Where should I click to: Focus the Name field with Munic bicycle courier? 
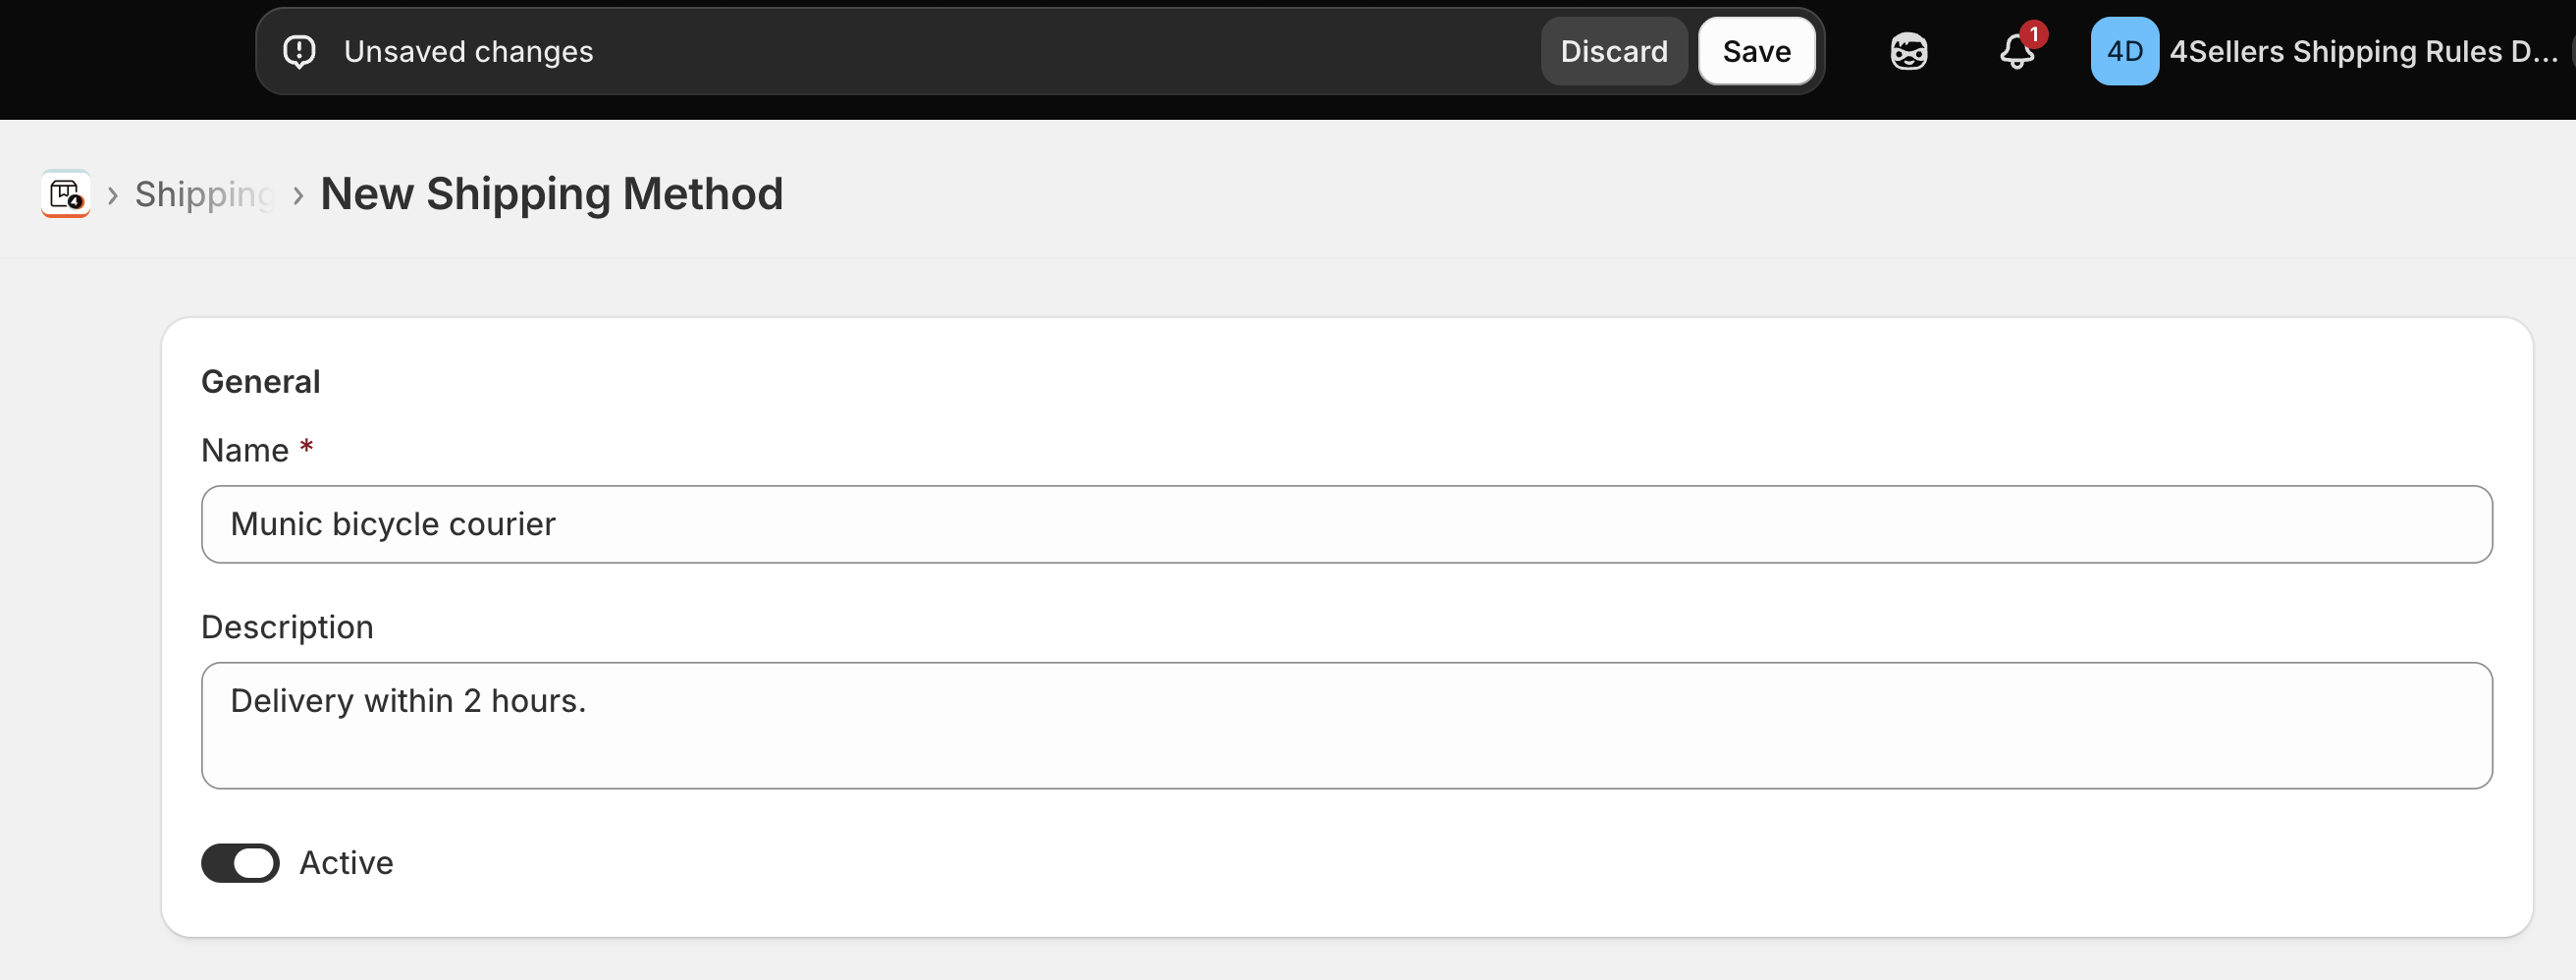click(1346, 524)
